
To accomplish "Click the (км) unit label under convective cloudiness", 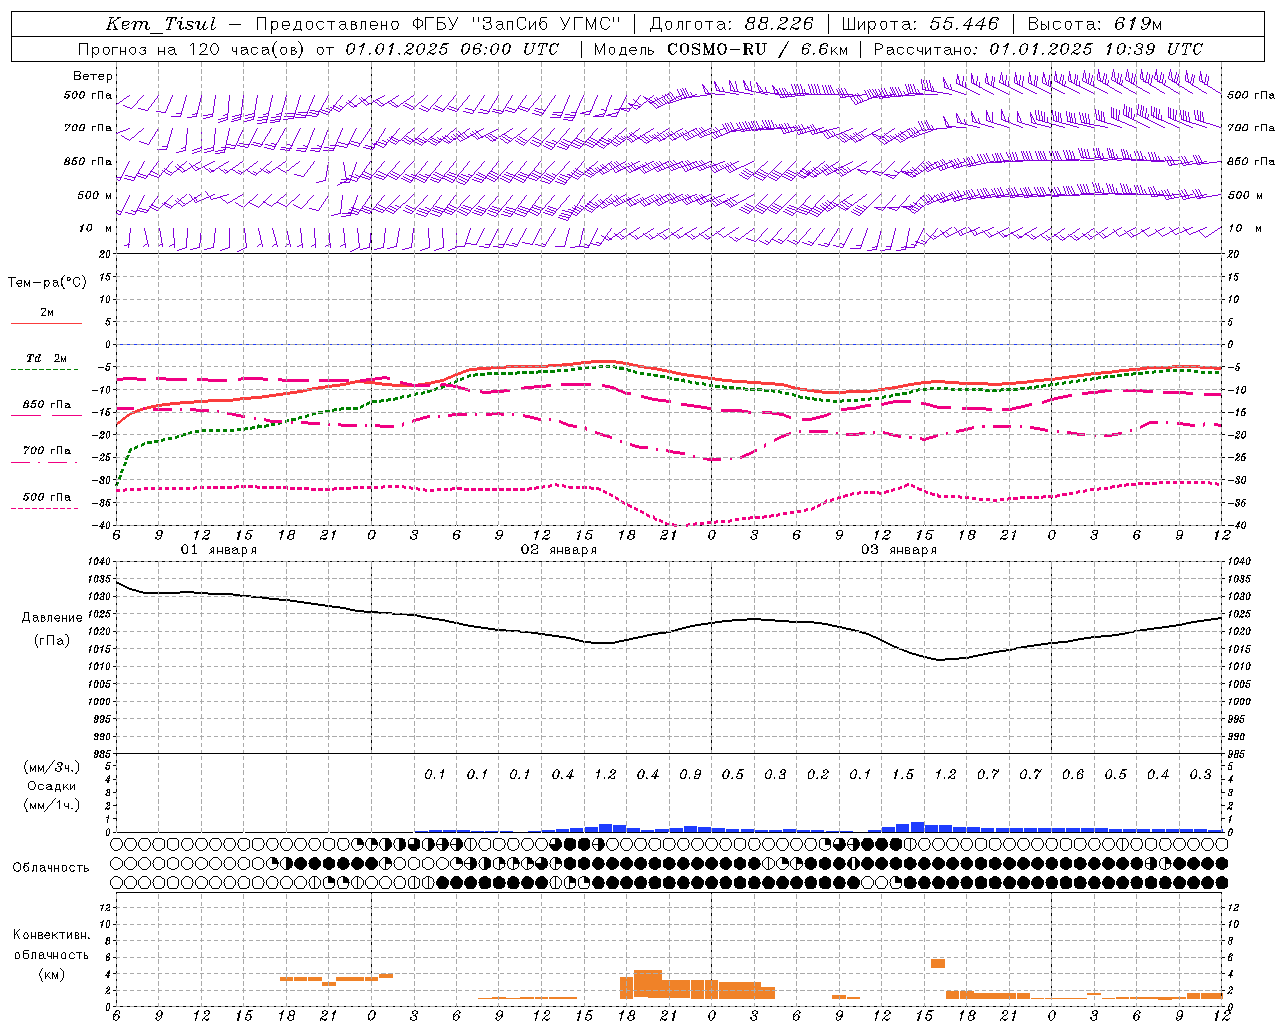I will click(51, 974).
